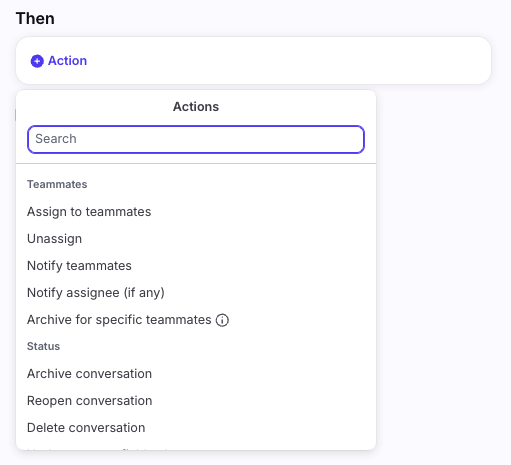Click the Status section header
Viewport: 511px width, 465px height.
point(43,346)
